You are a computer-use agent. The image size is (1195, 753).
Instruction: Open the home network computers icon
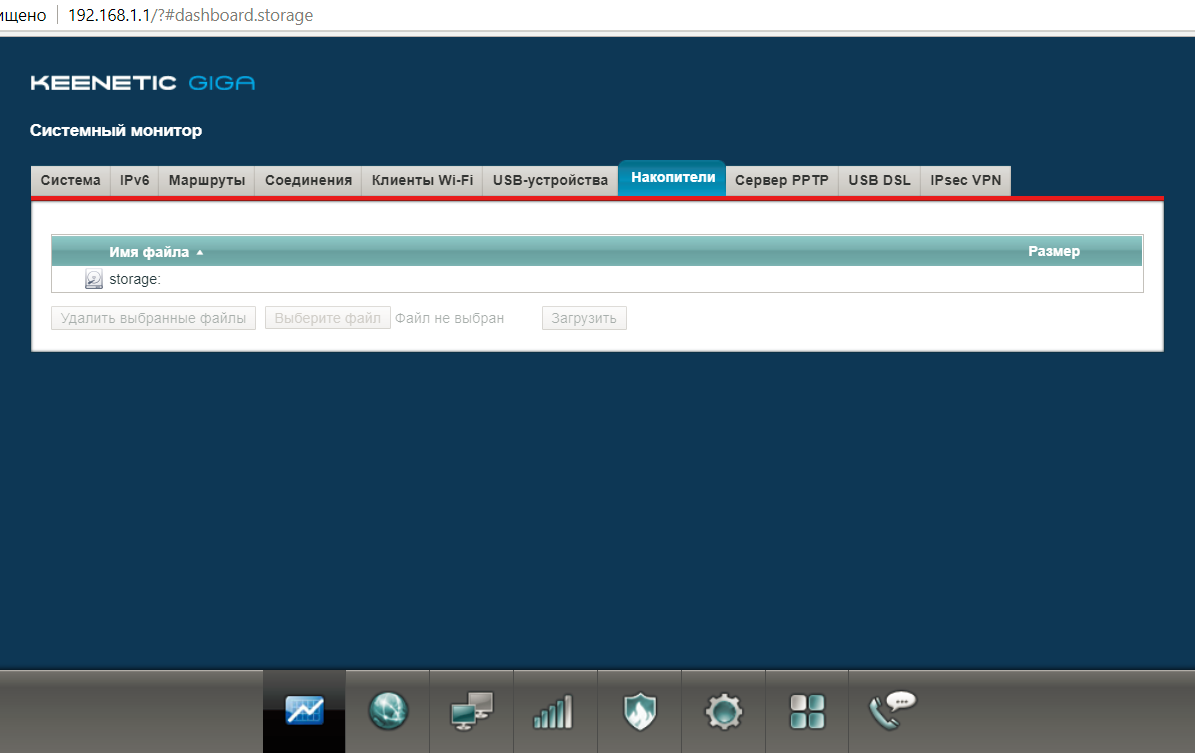pos(471,711)
